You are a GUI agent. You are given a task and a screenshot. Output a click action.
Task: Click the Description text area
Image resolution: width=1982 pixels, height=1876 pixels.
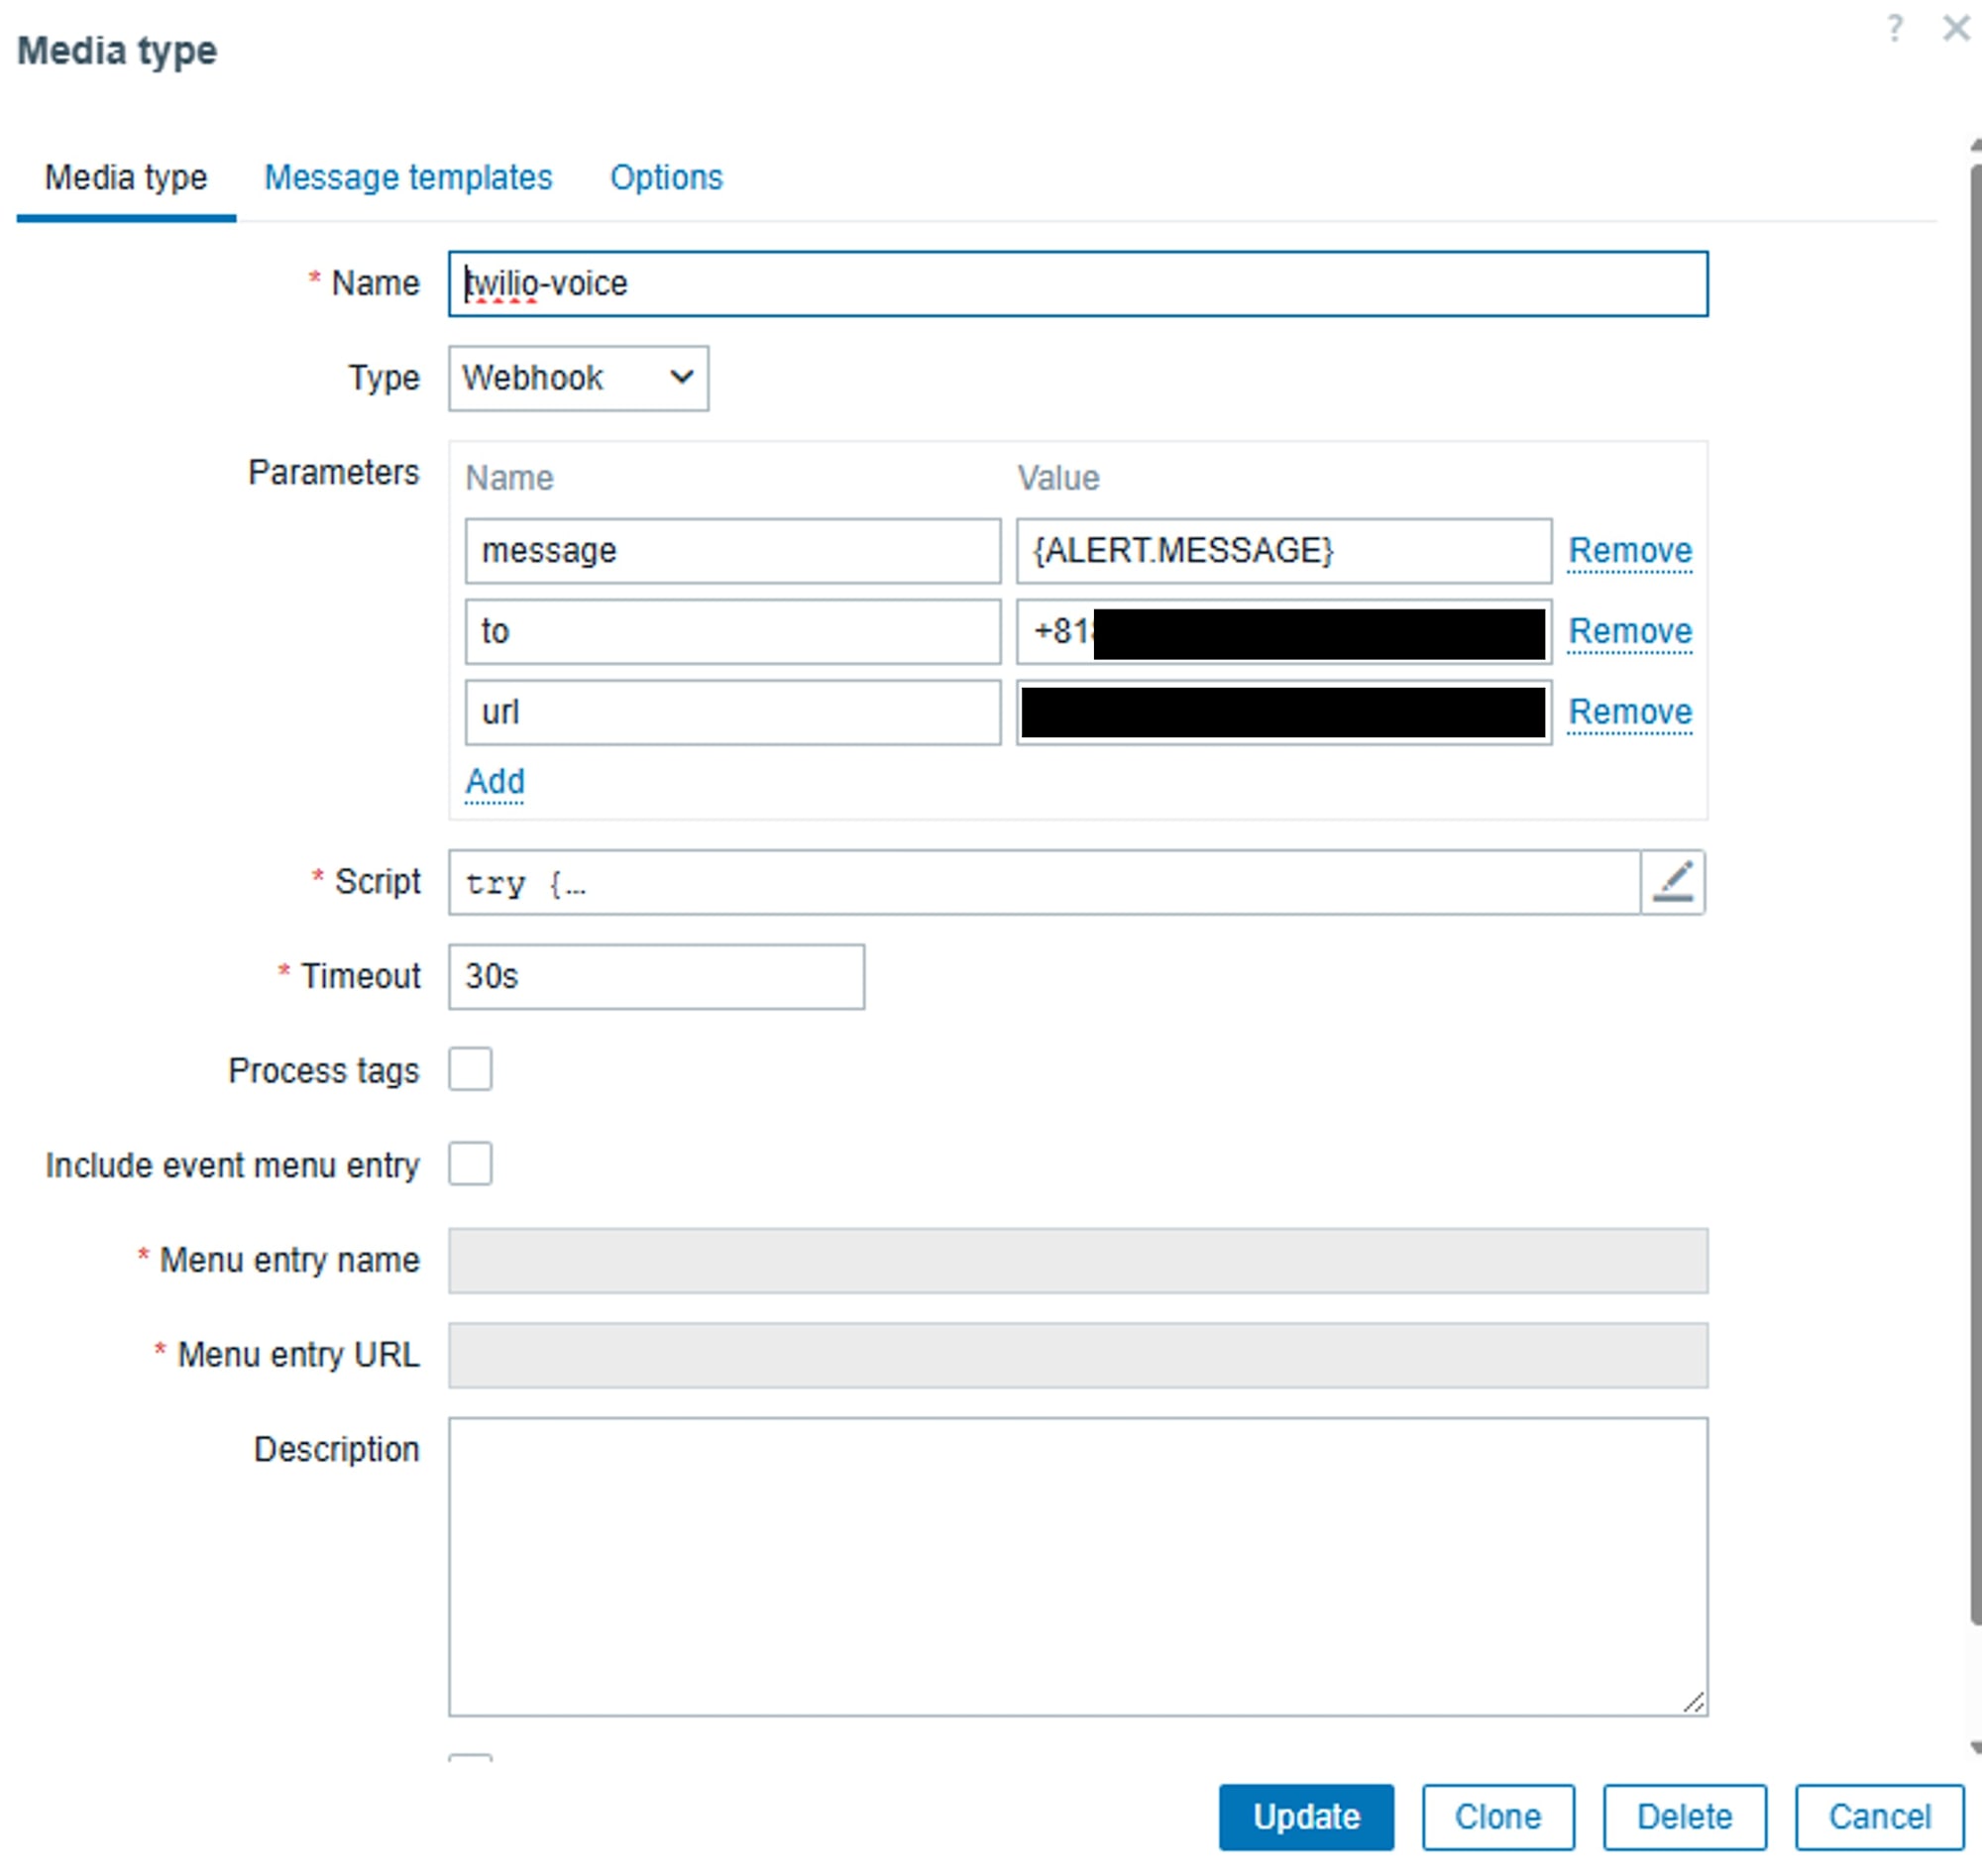click(x=1078, y=1567)
